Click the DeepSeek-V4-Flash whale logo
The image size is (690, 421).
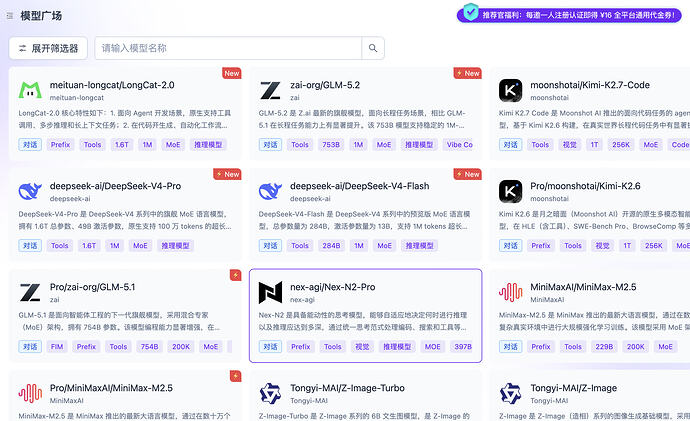[270, 191]
